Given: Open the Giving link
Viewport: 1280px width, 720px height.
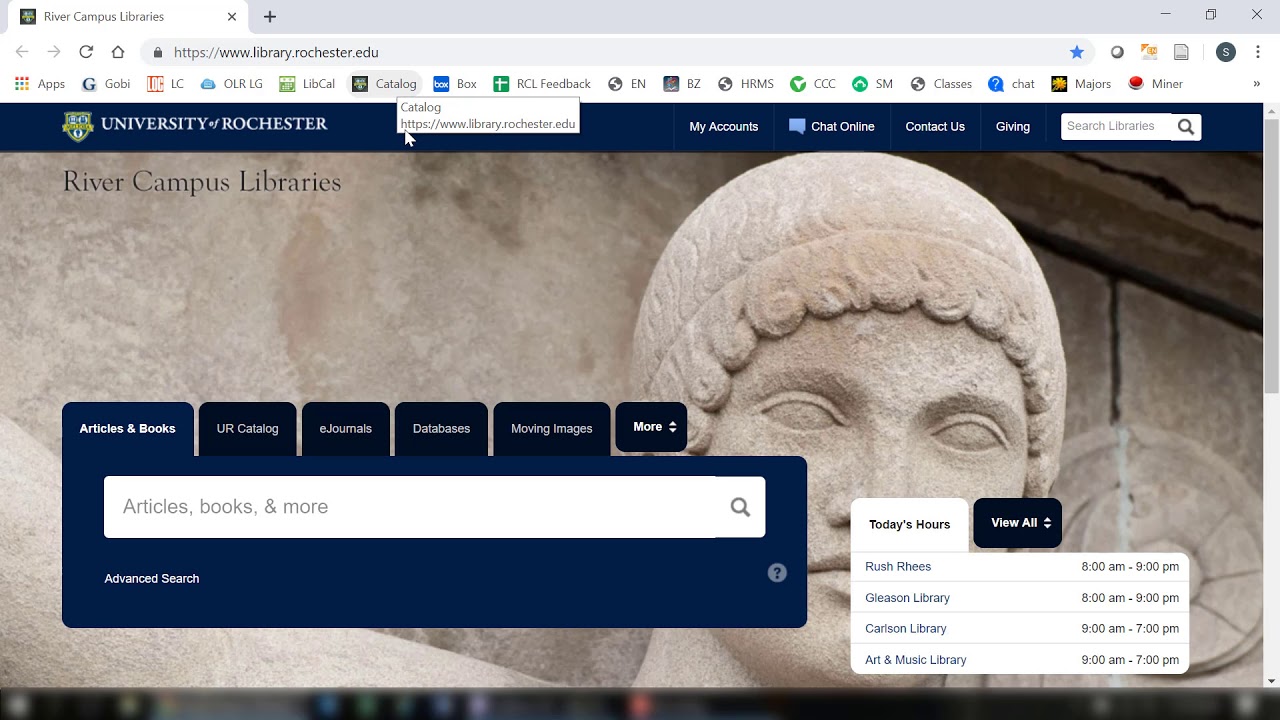Looking at the screenshot, I should (x=1013, y=127).
